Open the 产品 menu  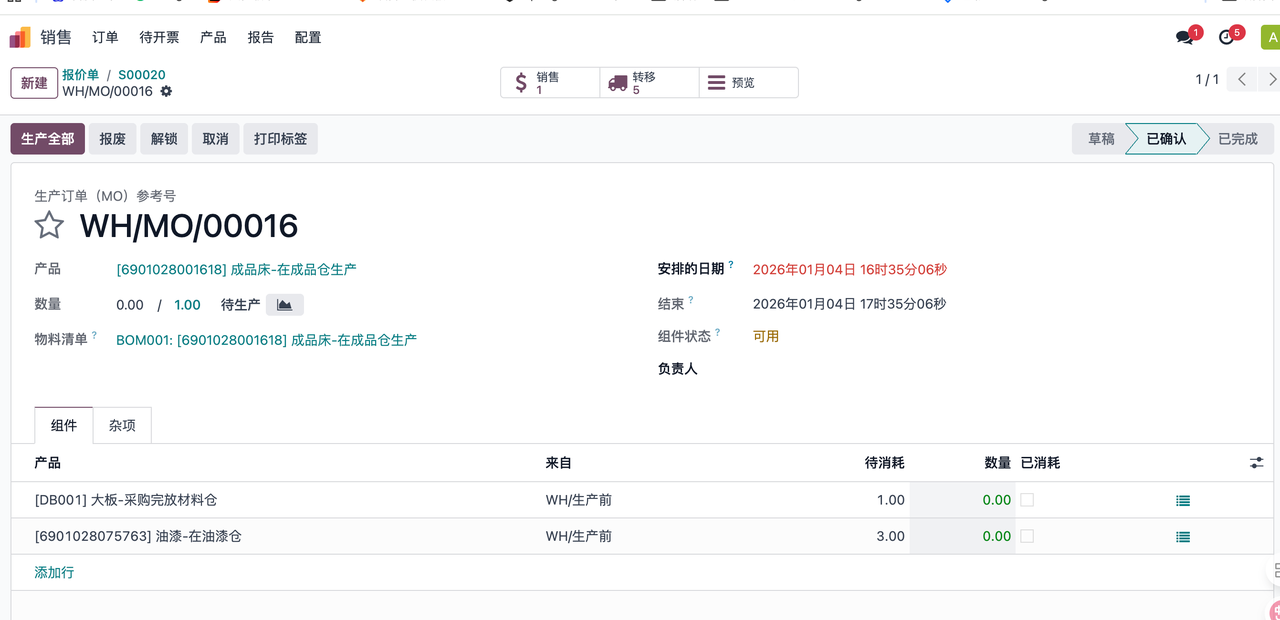point(213,38)
